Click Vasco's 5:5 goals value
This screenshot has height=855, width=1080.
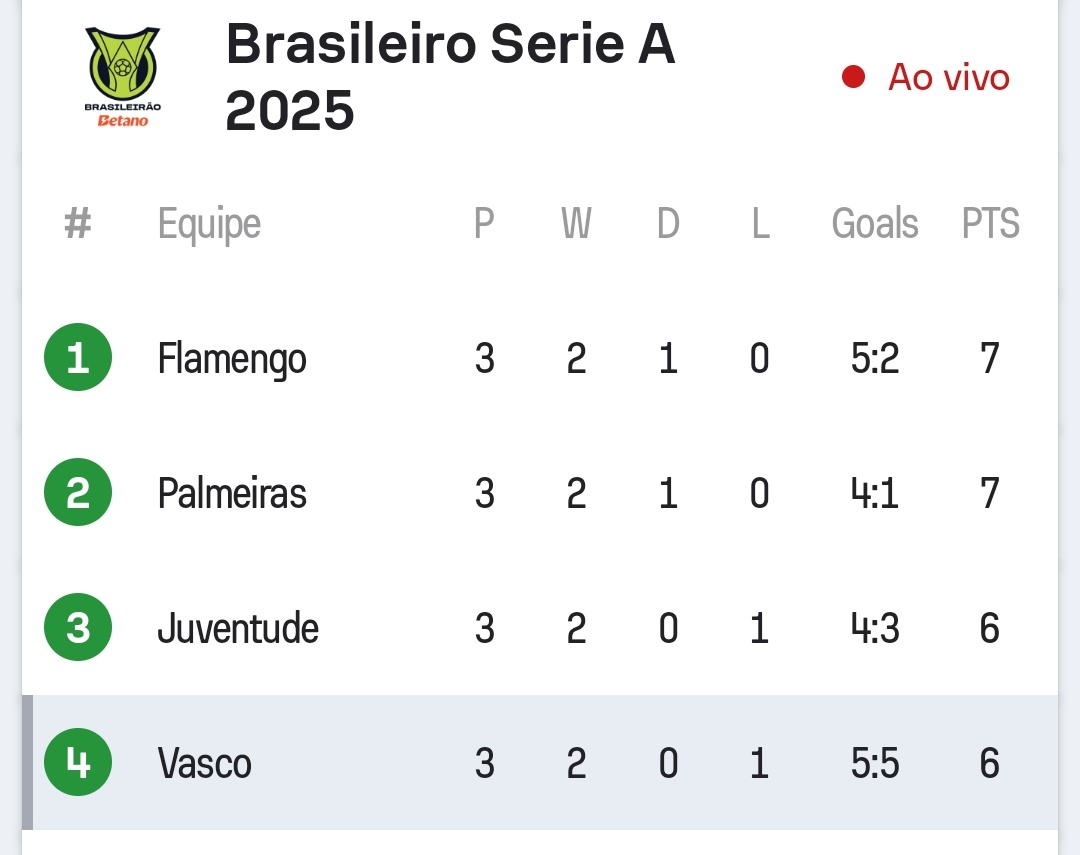click(x=875, y=764)
